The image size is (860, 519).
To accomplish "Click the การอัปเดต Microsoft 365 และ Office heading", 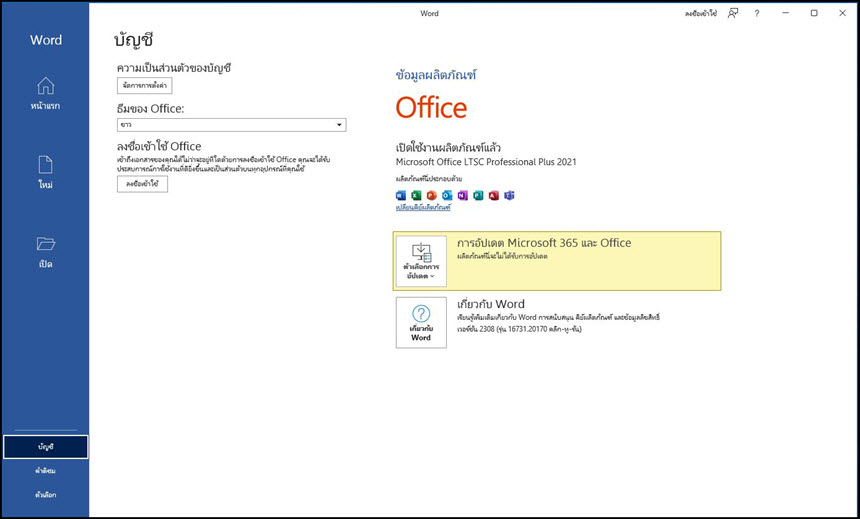I will tap(544, 242).
